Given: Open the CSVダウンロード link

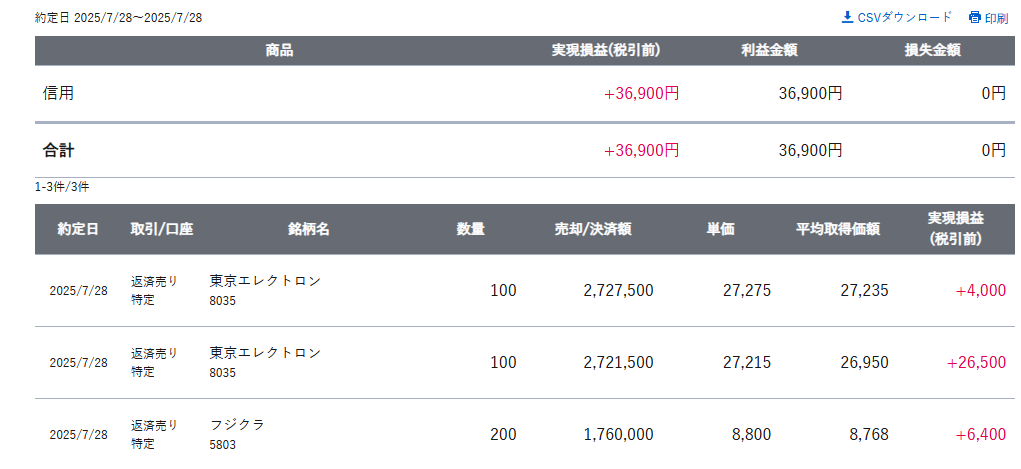Looking at the screenshot, I should coord(897,17).
